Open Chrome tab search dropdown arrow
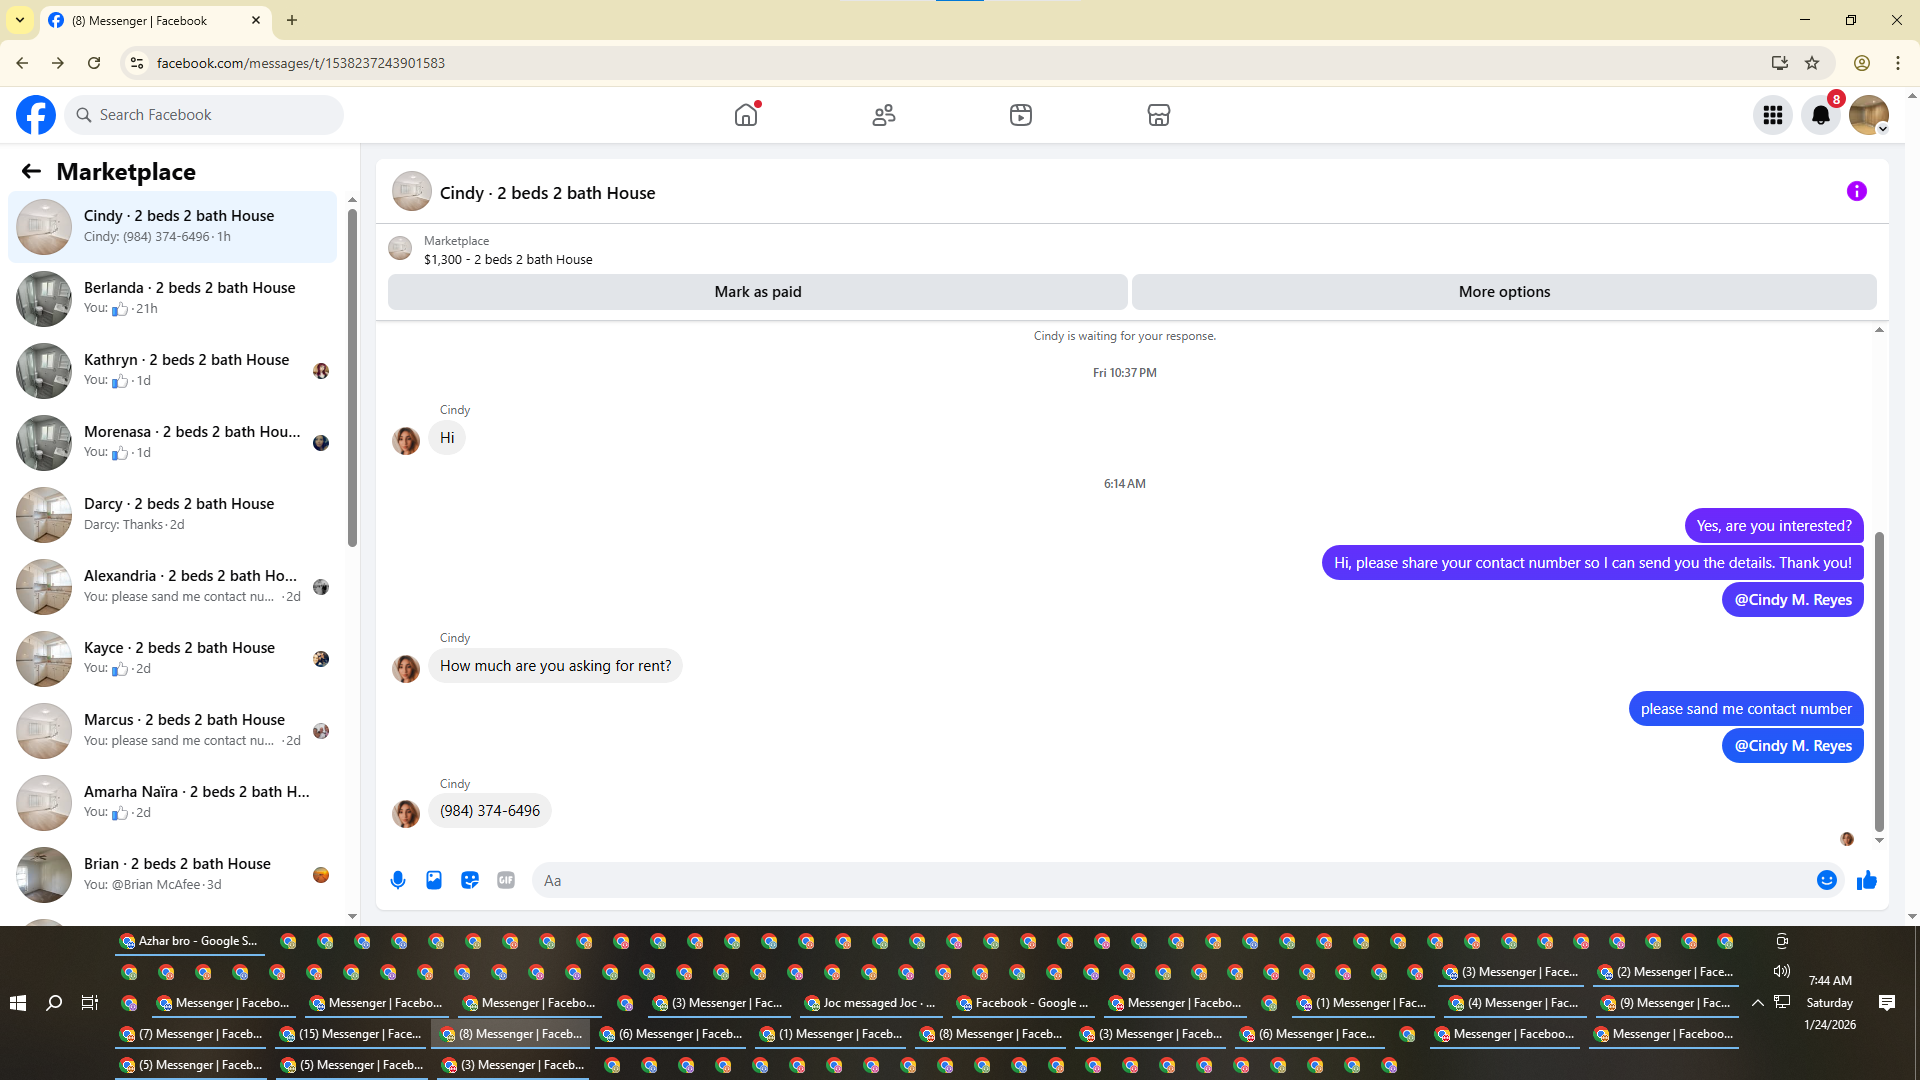The height and width of the screenshot is (1080, 1920). coord(19,20)
